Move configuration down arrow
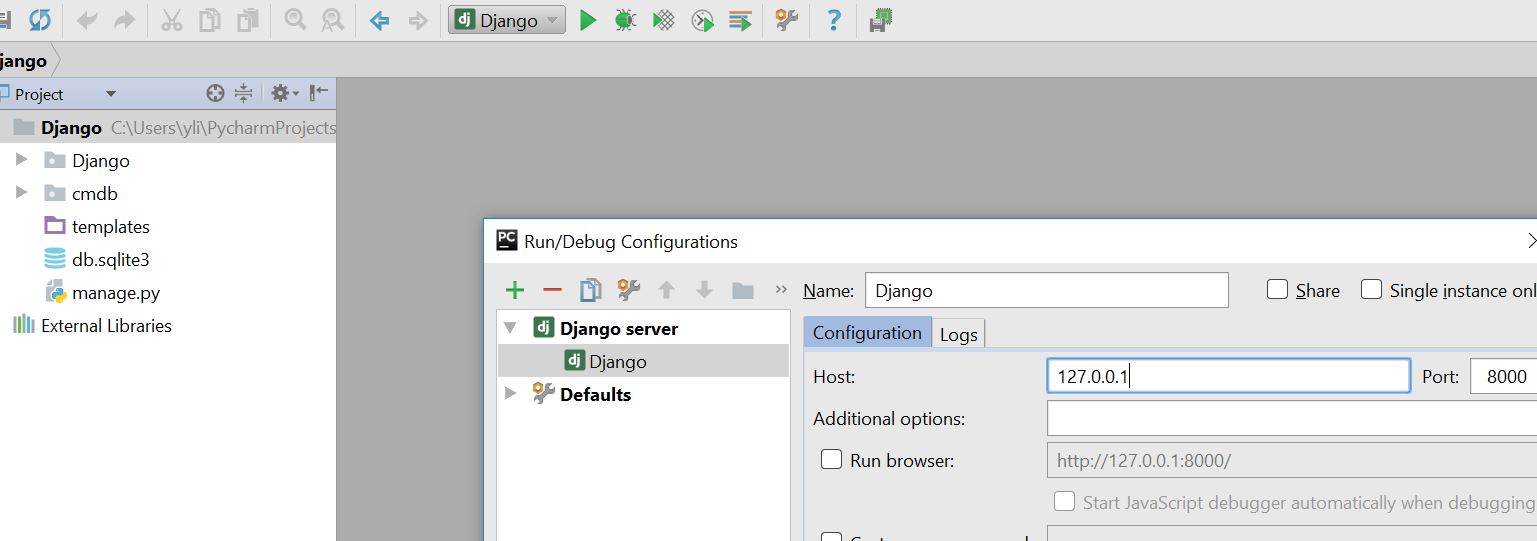Screen dimensions: 1537x541 click(704, 291)
